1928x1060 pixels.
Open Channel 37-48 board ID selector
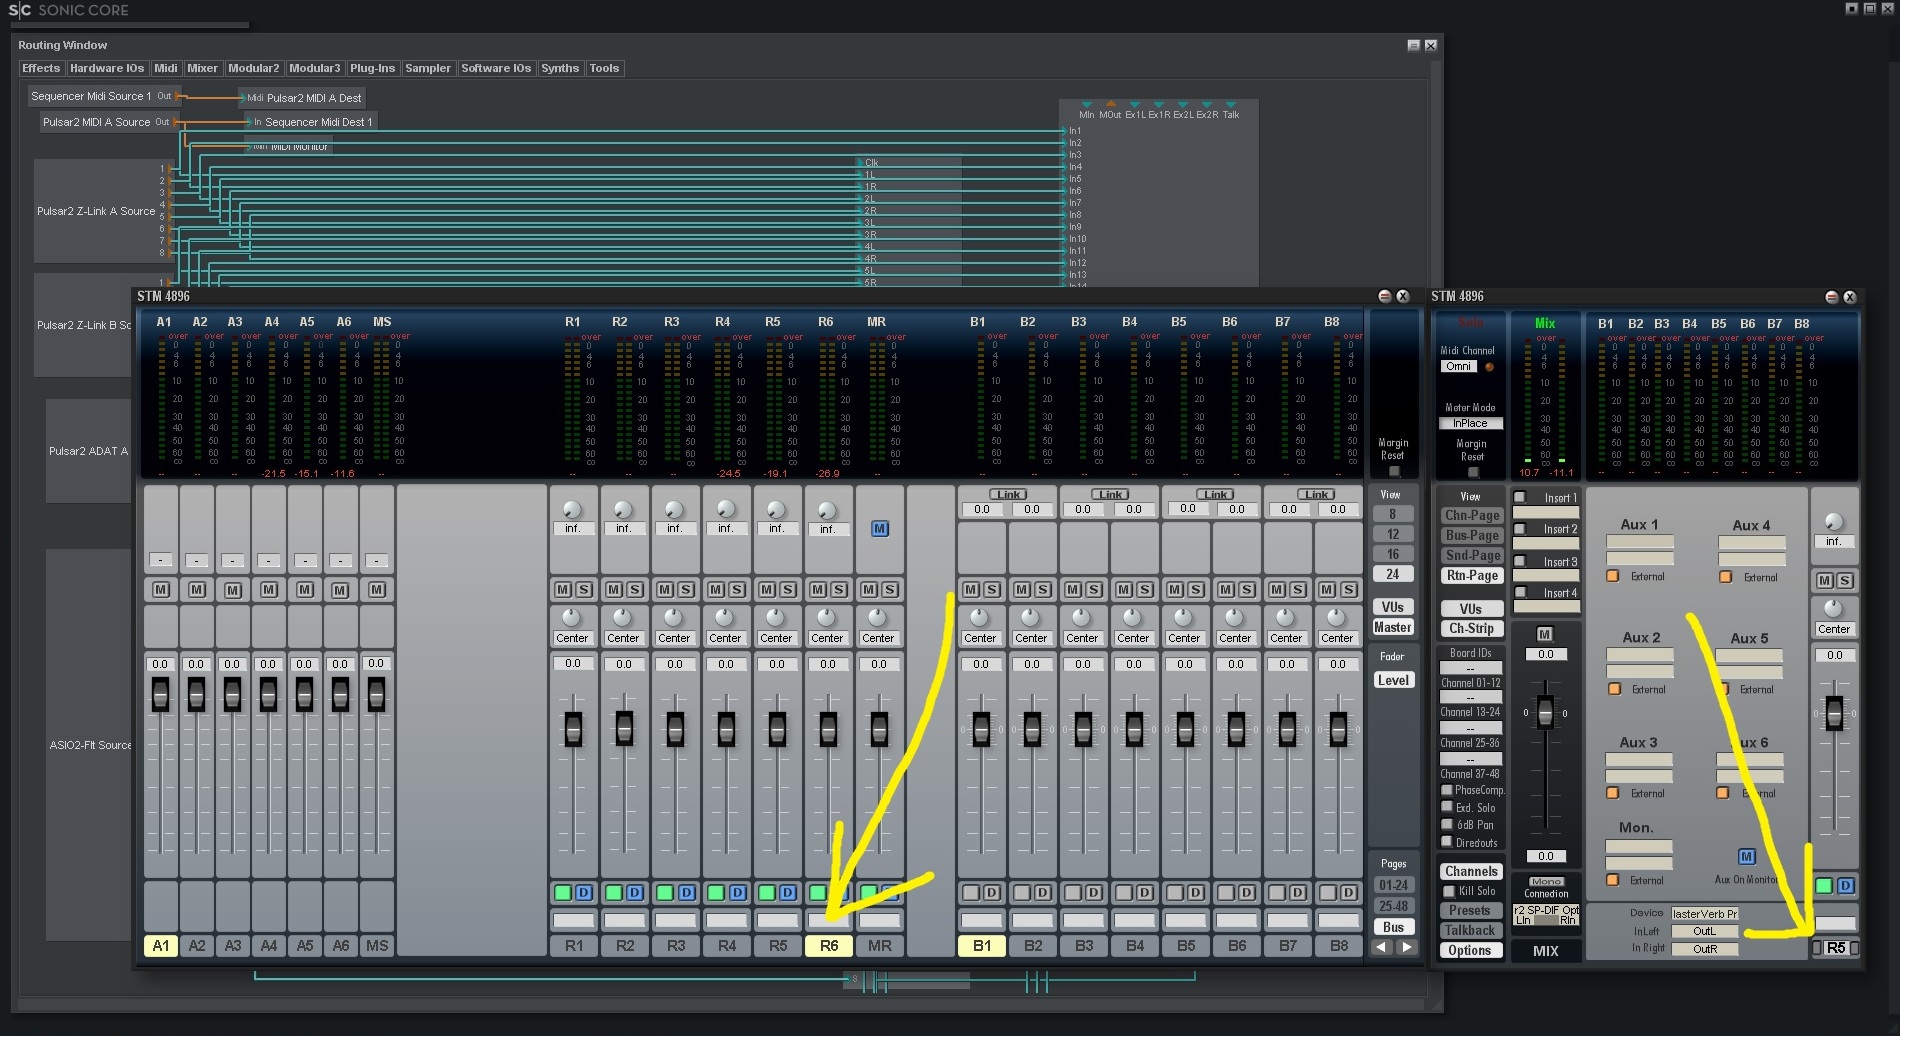click(x=1470, y=760)
